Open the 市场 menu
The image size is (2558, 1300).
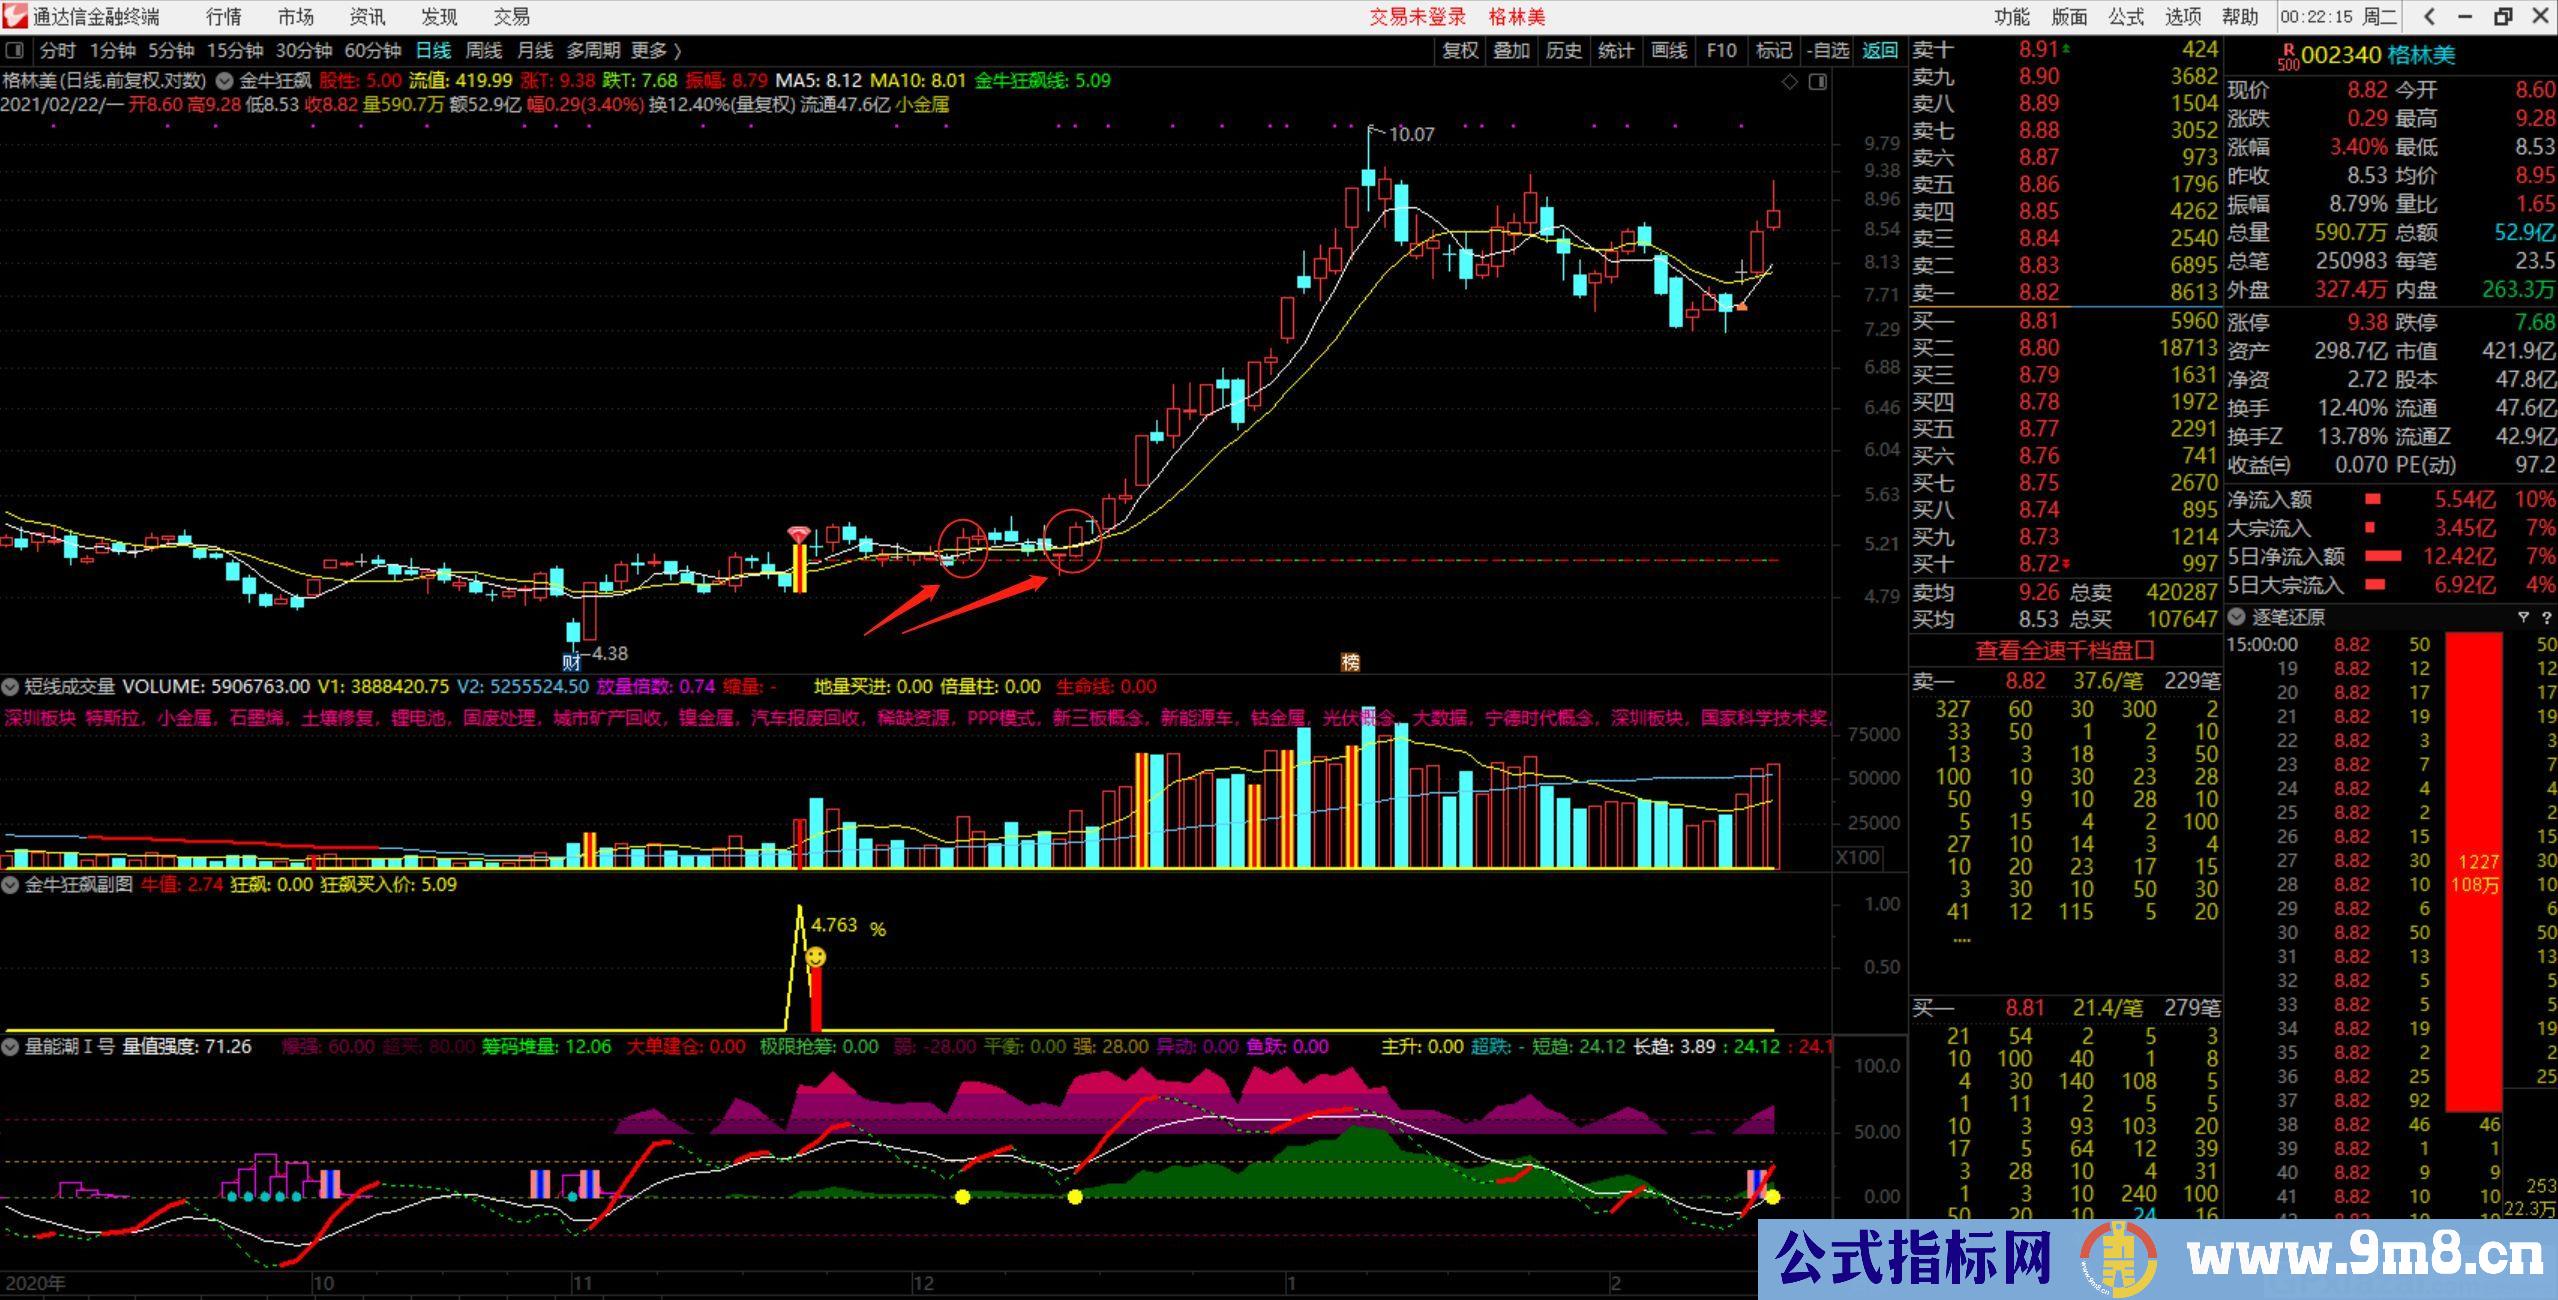(296, 17)
